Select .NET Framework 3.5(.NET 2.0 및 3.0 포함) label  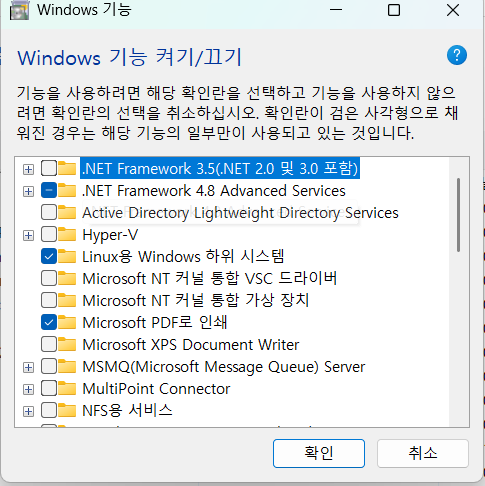pos(220,168)
